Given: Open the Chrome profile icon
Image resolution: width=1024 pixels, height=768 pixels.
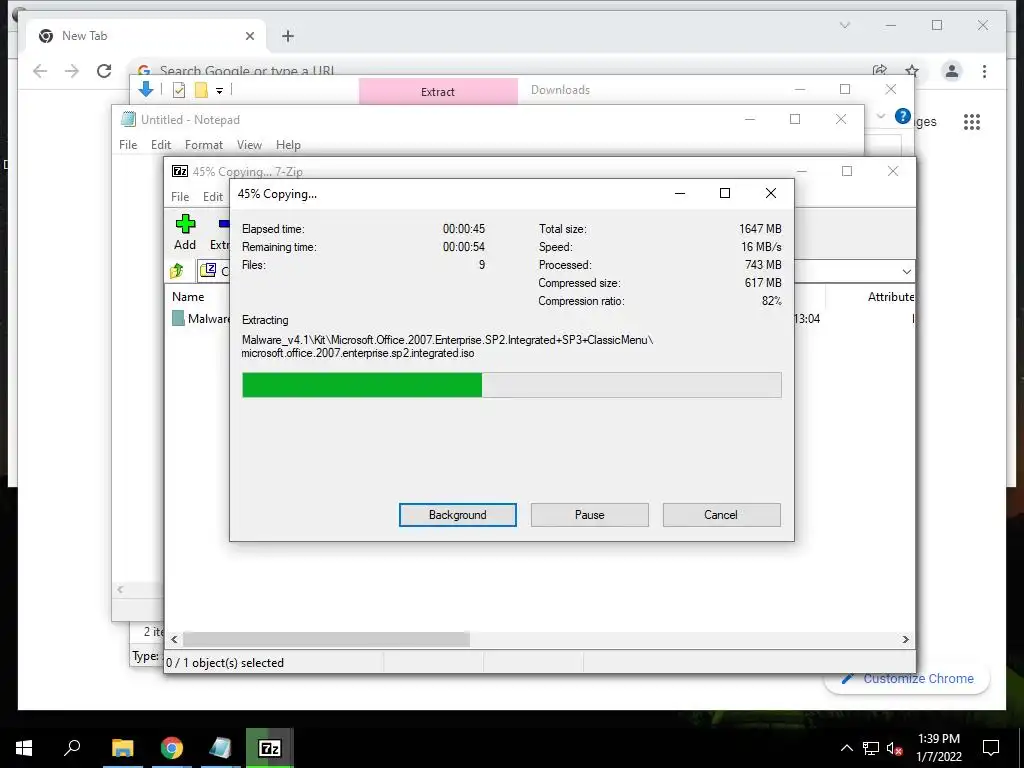Looking at the screenshot, I should click(x=952, y=71).
